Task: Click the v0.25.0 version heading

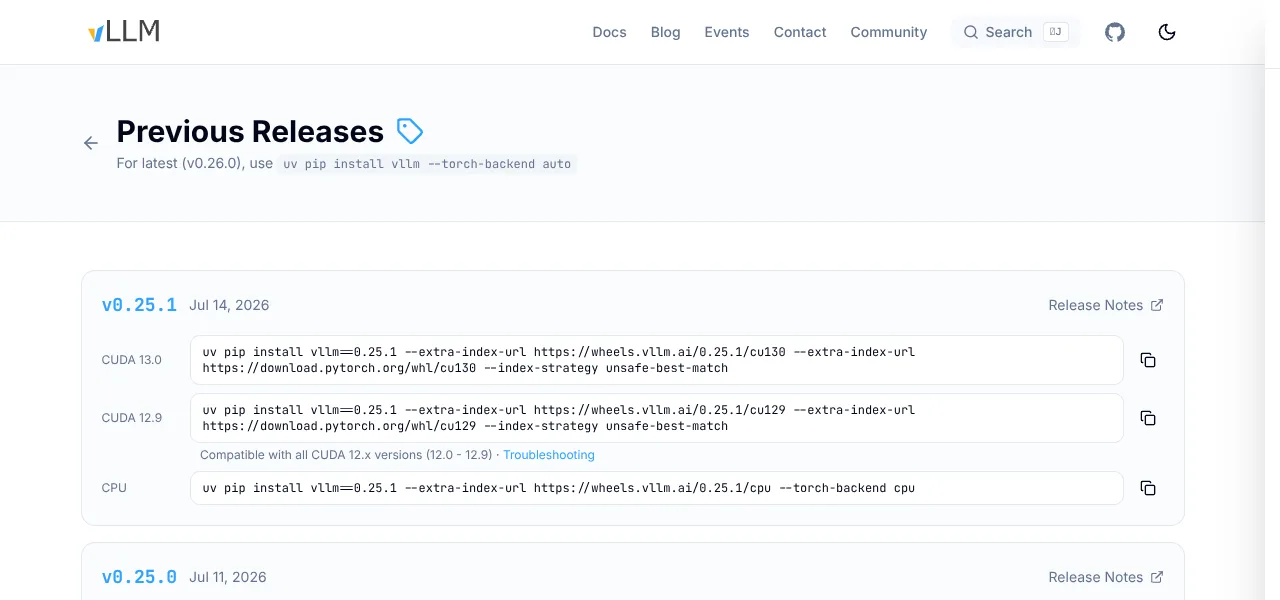Action: click(139, 577)
